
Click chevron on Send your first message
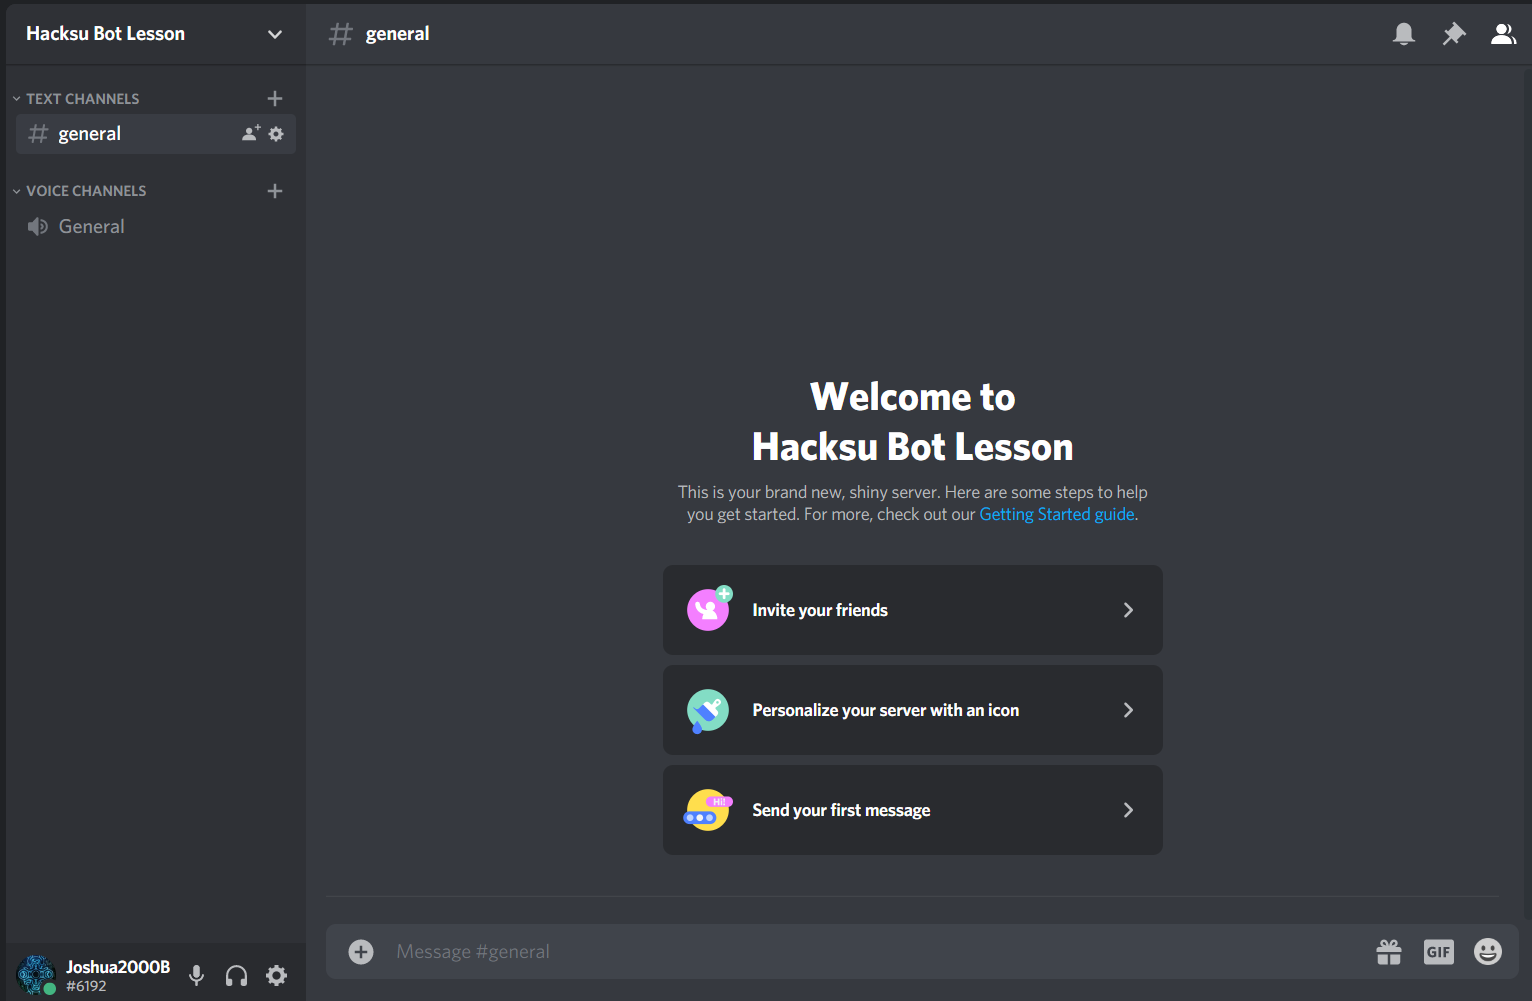tap(1128, 810)
